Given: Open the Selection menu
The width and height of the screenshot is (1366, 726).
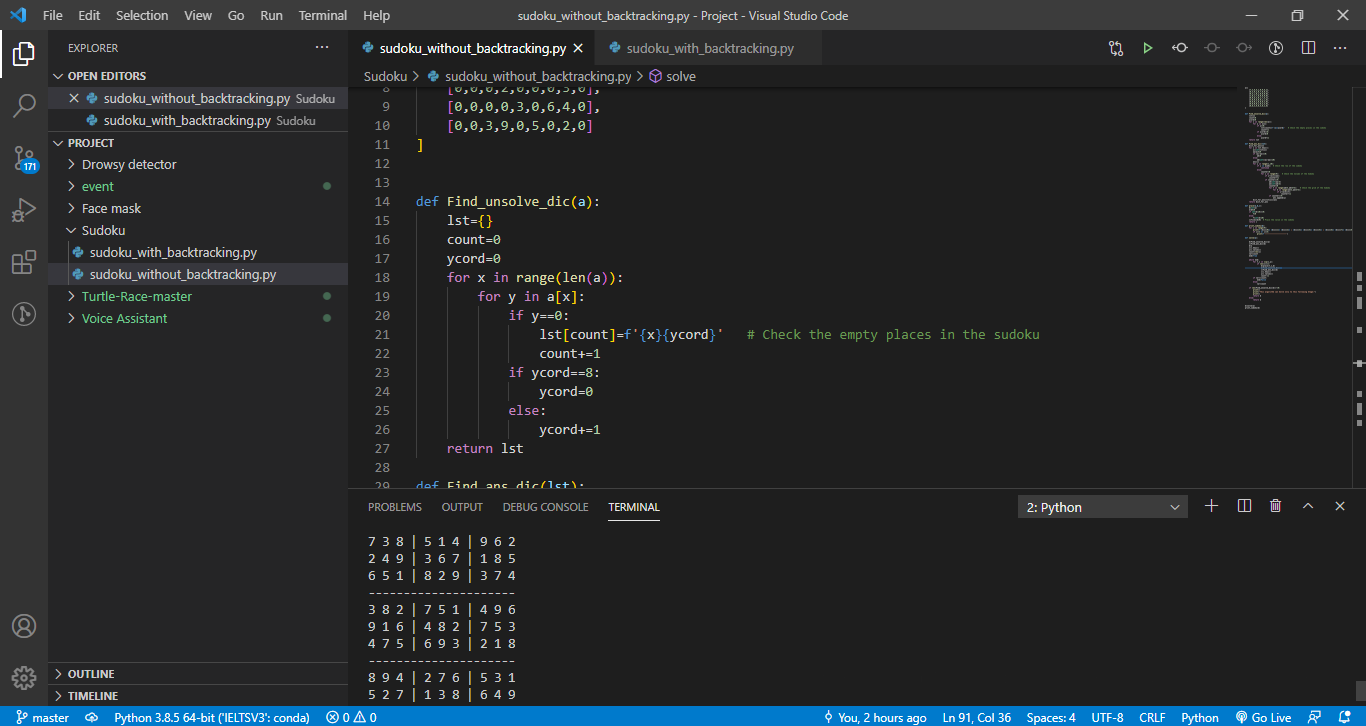Looking at the screenshot, I should click(142, 15).
